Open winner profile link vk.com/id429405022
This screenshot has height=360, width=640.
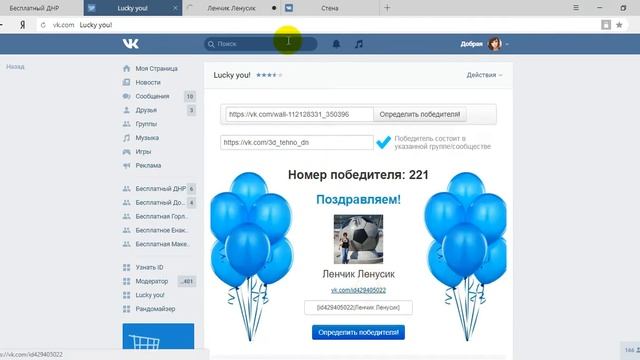click(358, 291)
